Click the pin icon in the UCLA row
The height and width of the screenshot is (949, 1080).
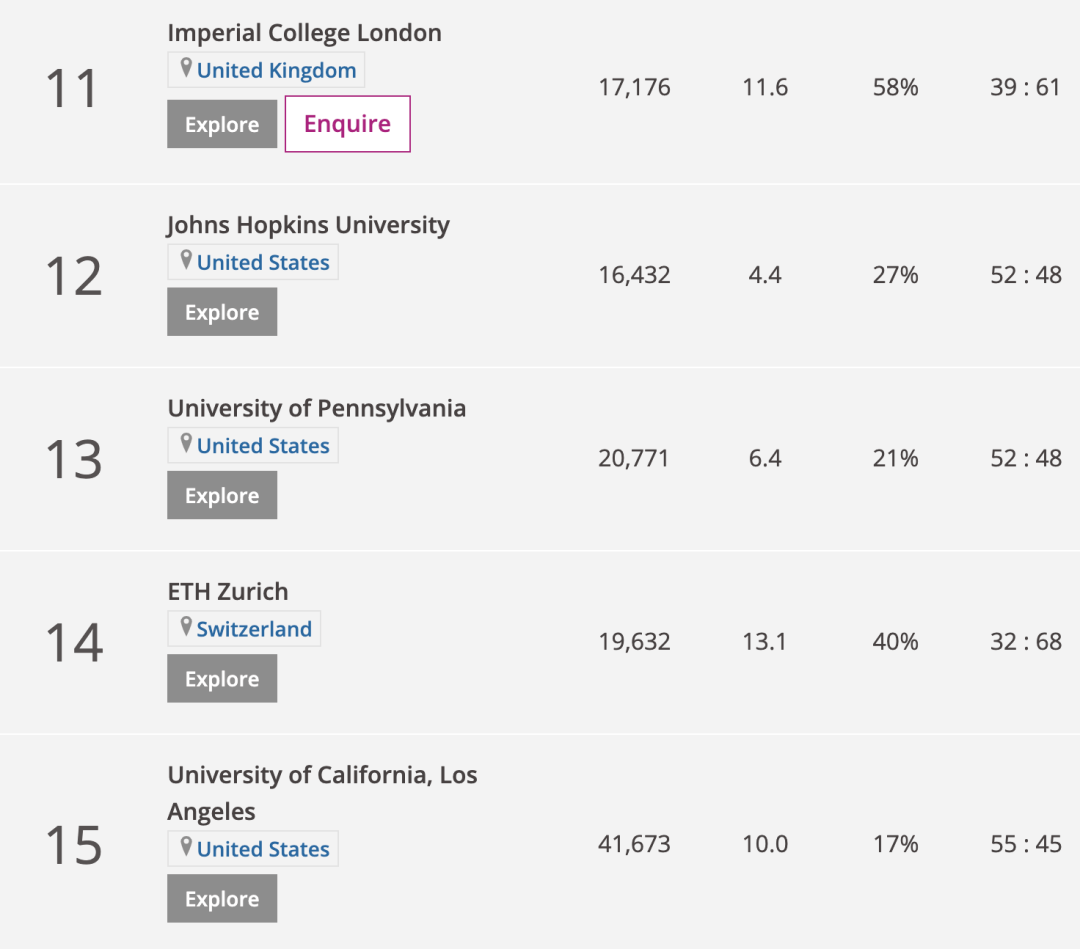[x=186, y=848]
